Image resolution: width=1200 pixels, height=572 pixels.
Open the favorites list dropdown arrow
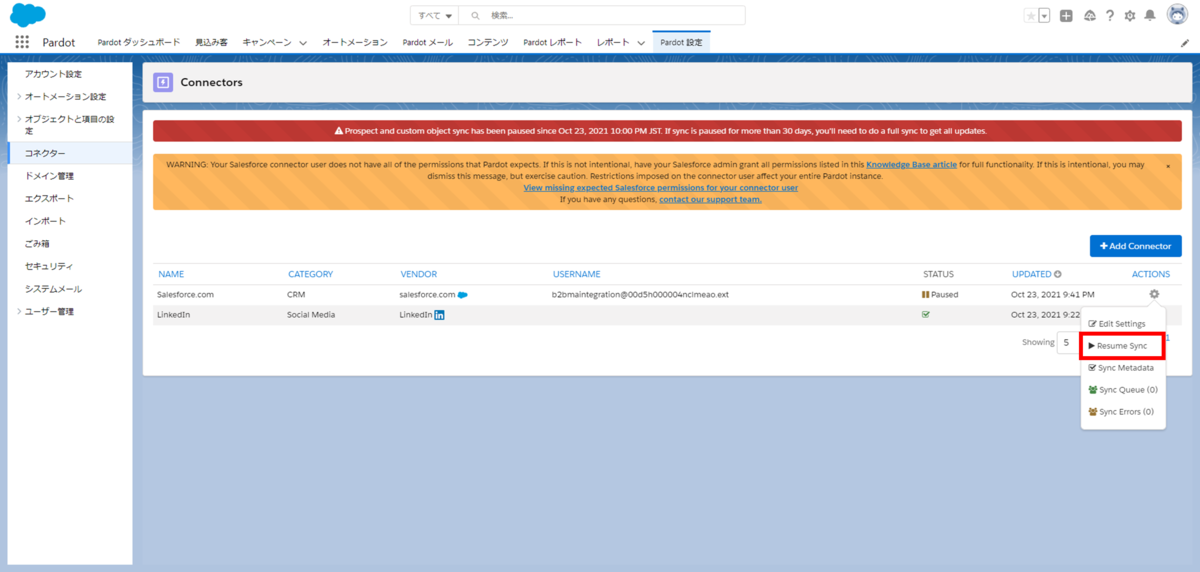click(x=1044, y=15)
